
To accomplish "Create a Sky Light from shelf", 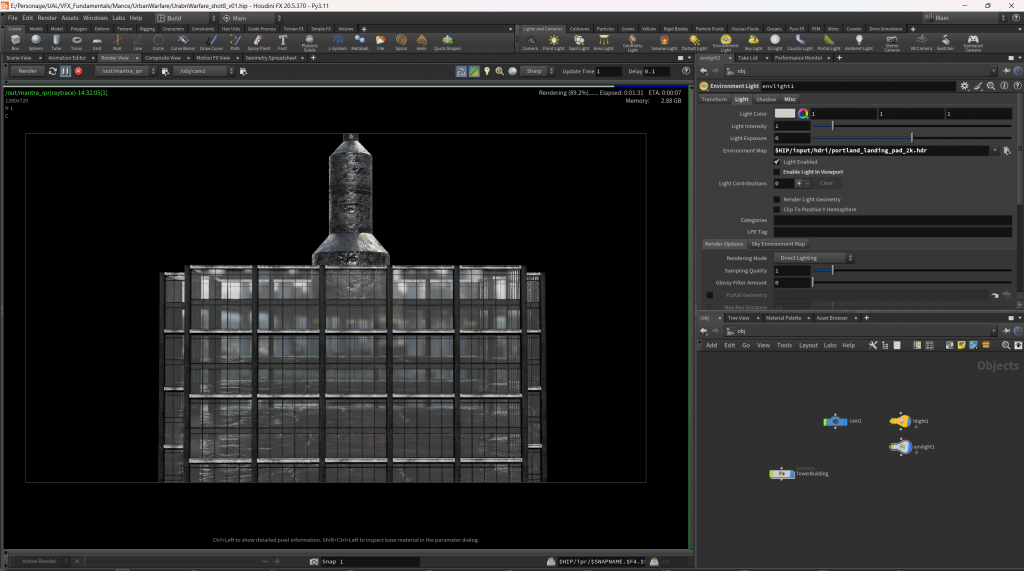I will (753, 43).
